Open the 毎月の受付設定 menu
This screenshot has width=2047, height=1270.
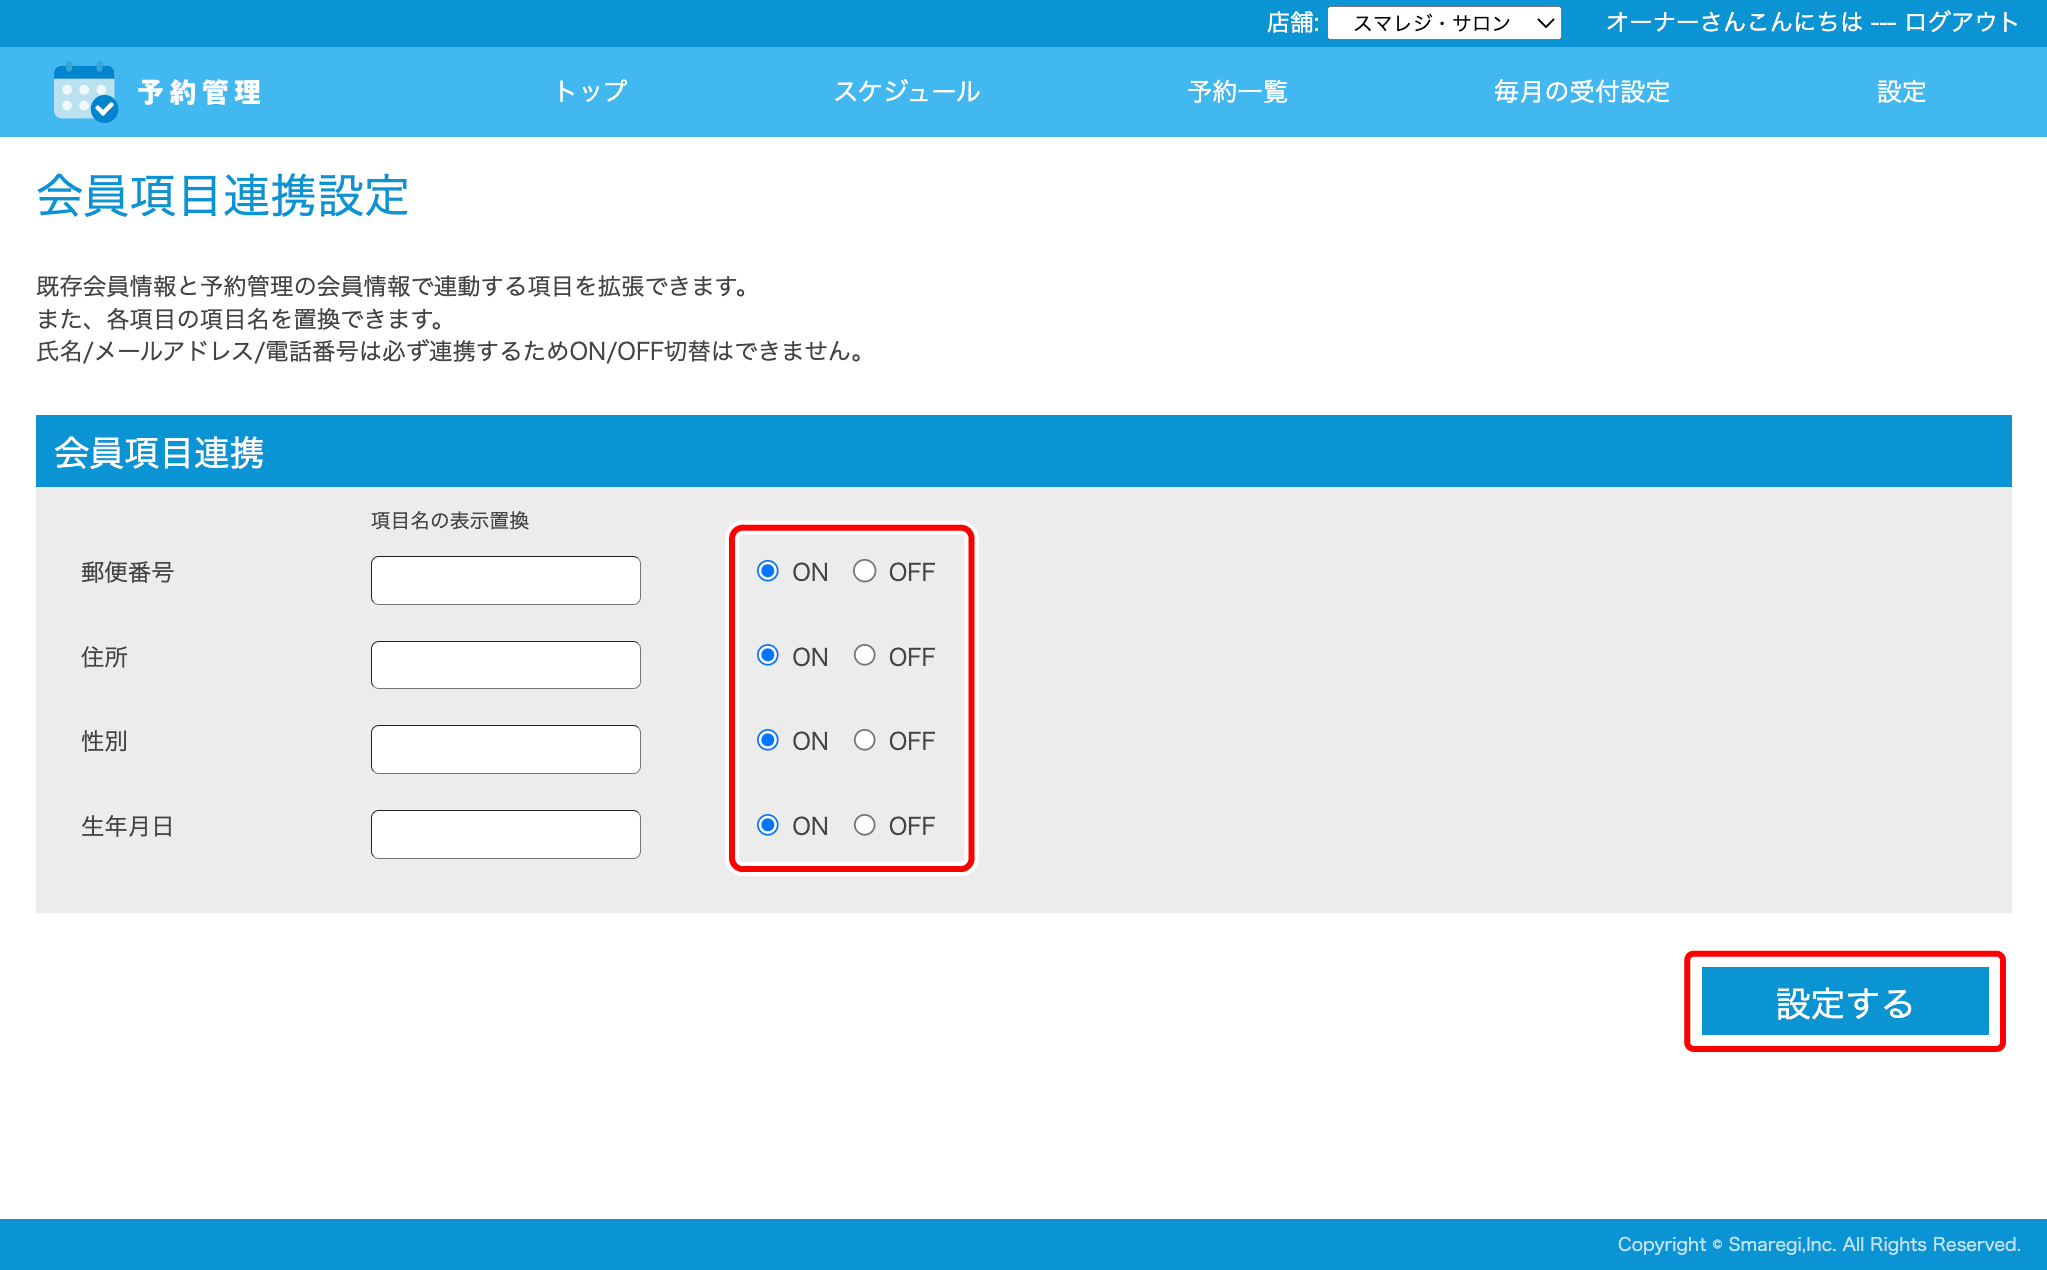tap(1581, 92)
